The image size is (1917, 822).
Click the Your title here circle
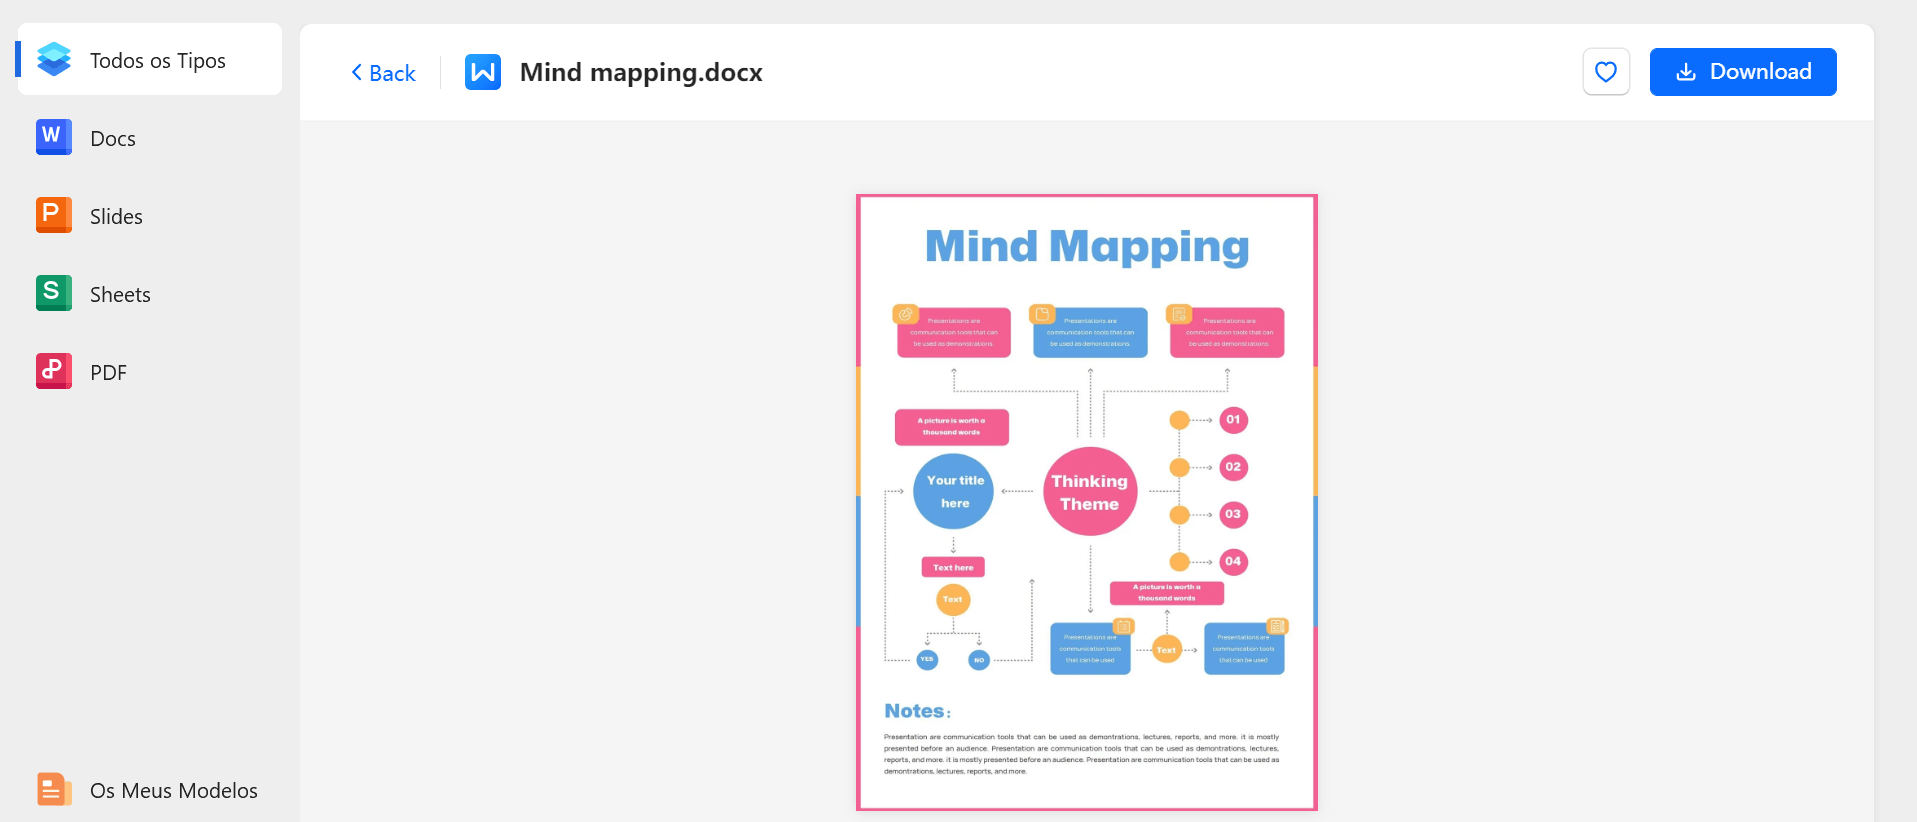click(954, 491)
